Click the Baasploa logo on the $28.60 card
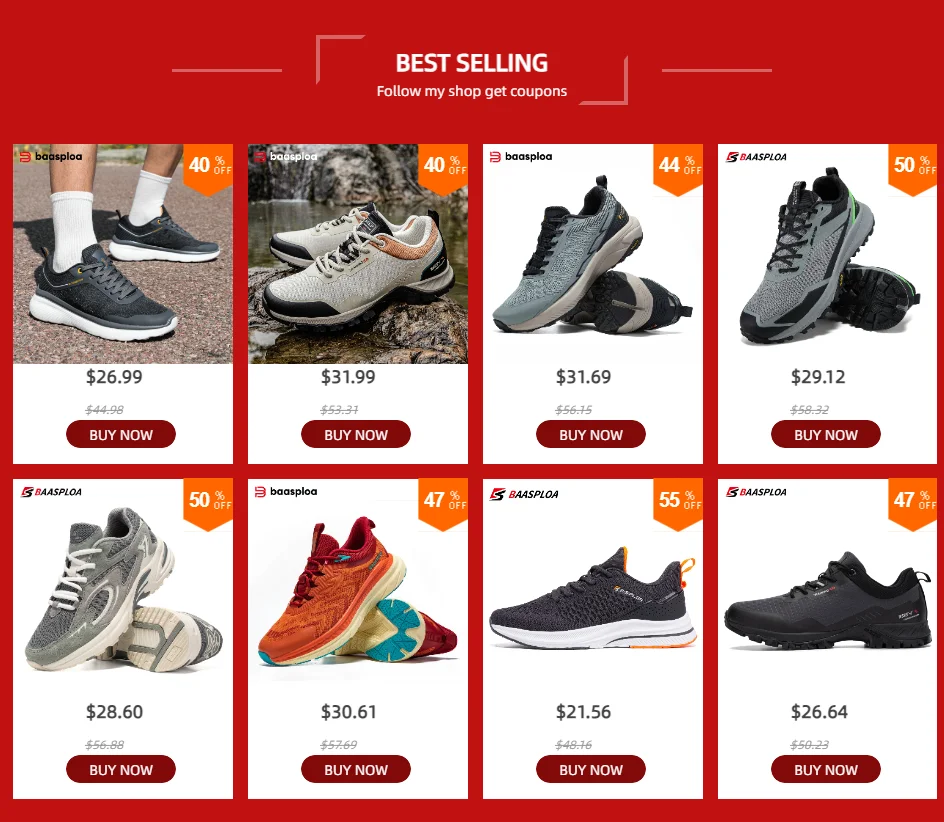Image resolution: width=944 pixels, height=822 pixels. (51, 492)
